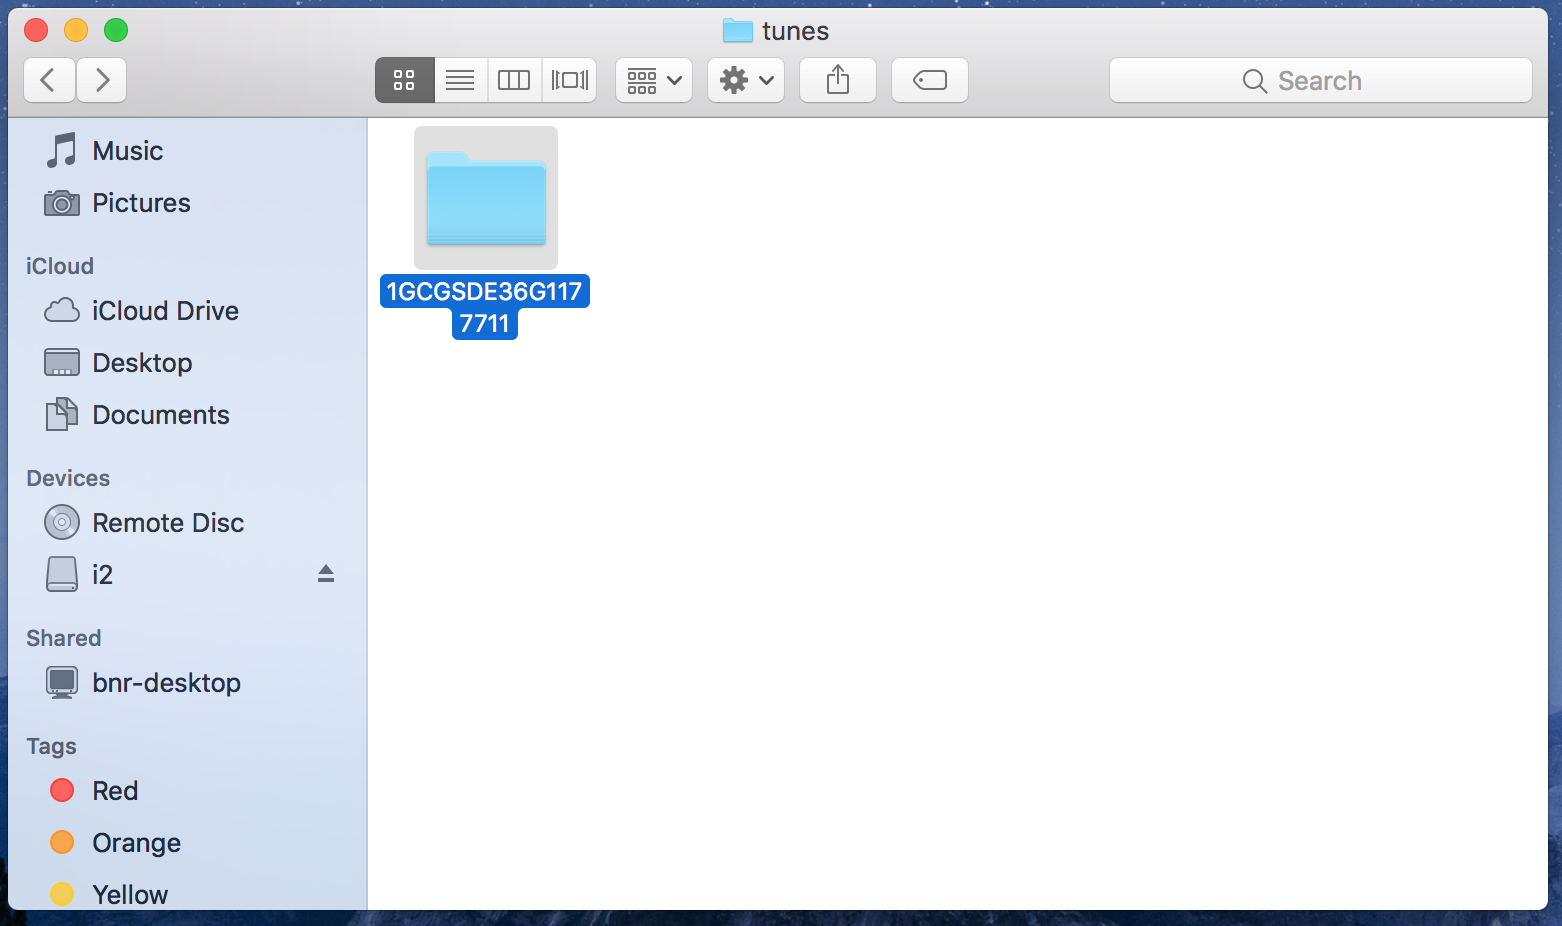Go back with the left chevron button
Image resolution: width=1562 pixels, height=926 pixels.
(49, 80)
